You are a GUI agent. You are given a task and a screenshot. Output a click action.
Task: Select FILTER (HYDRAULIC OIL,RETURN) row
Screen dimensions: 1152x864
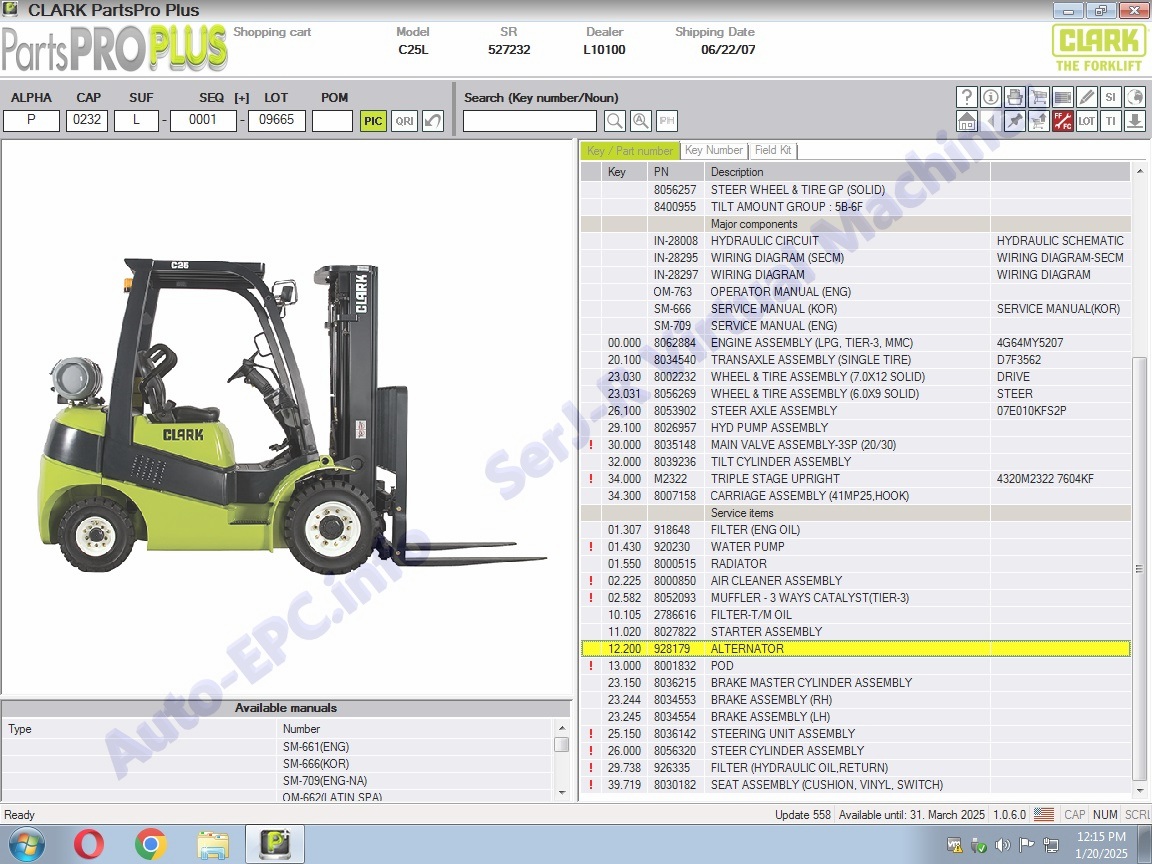pos(855,768)
